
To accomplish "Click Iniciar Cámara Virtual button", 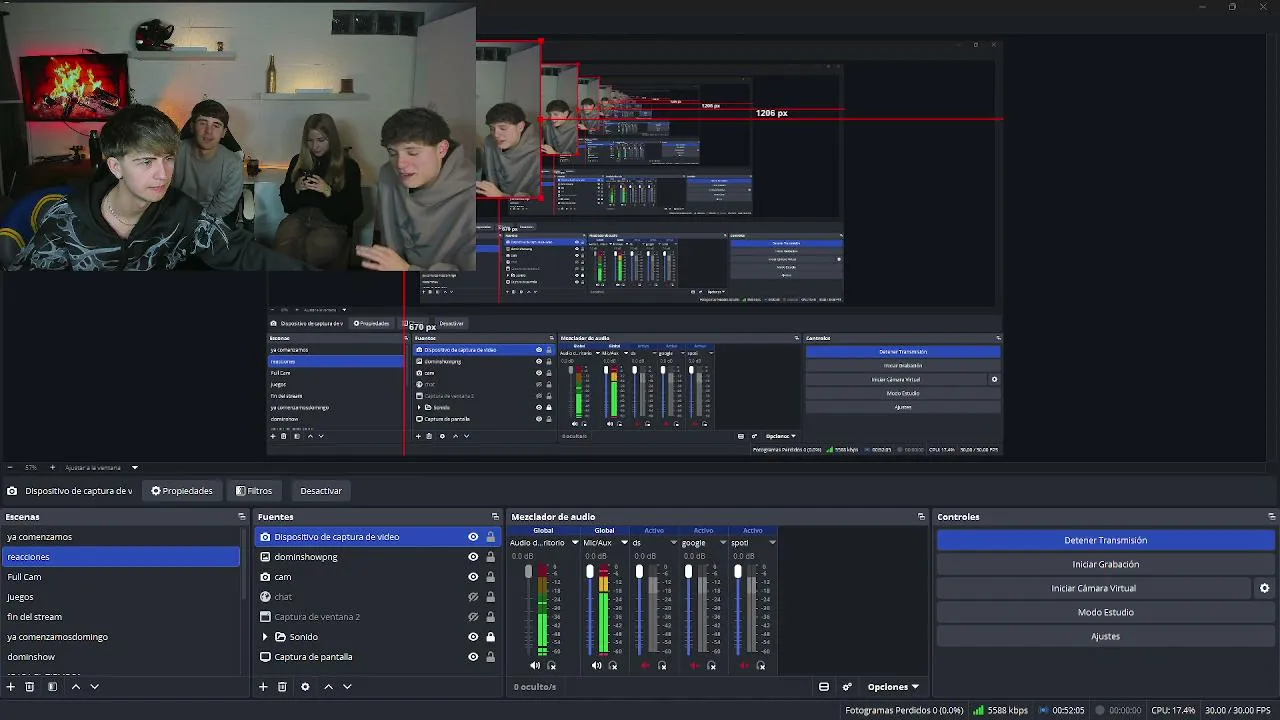I will click(x=1093, y=588).
